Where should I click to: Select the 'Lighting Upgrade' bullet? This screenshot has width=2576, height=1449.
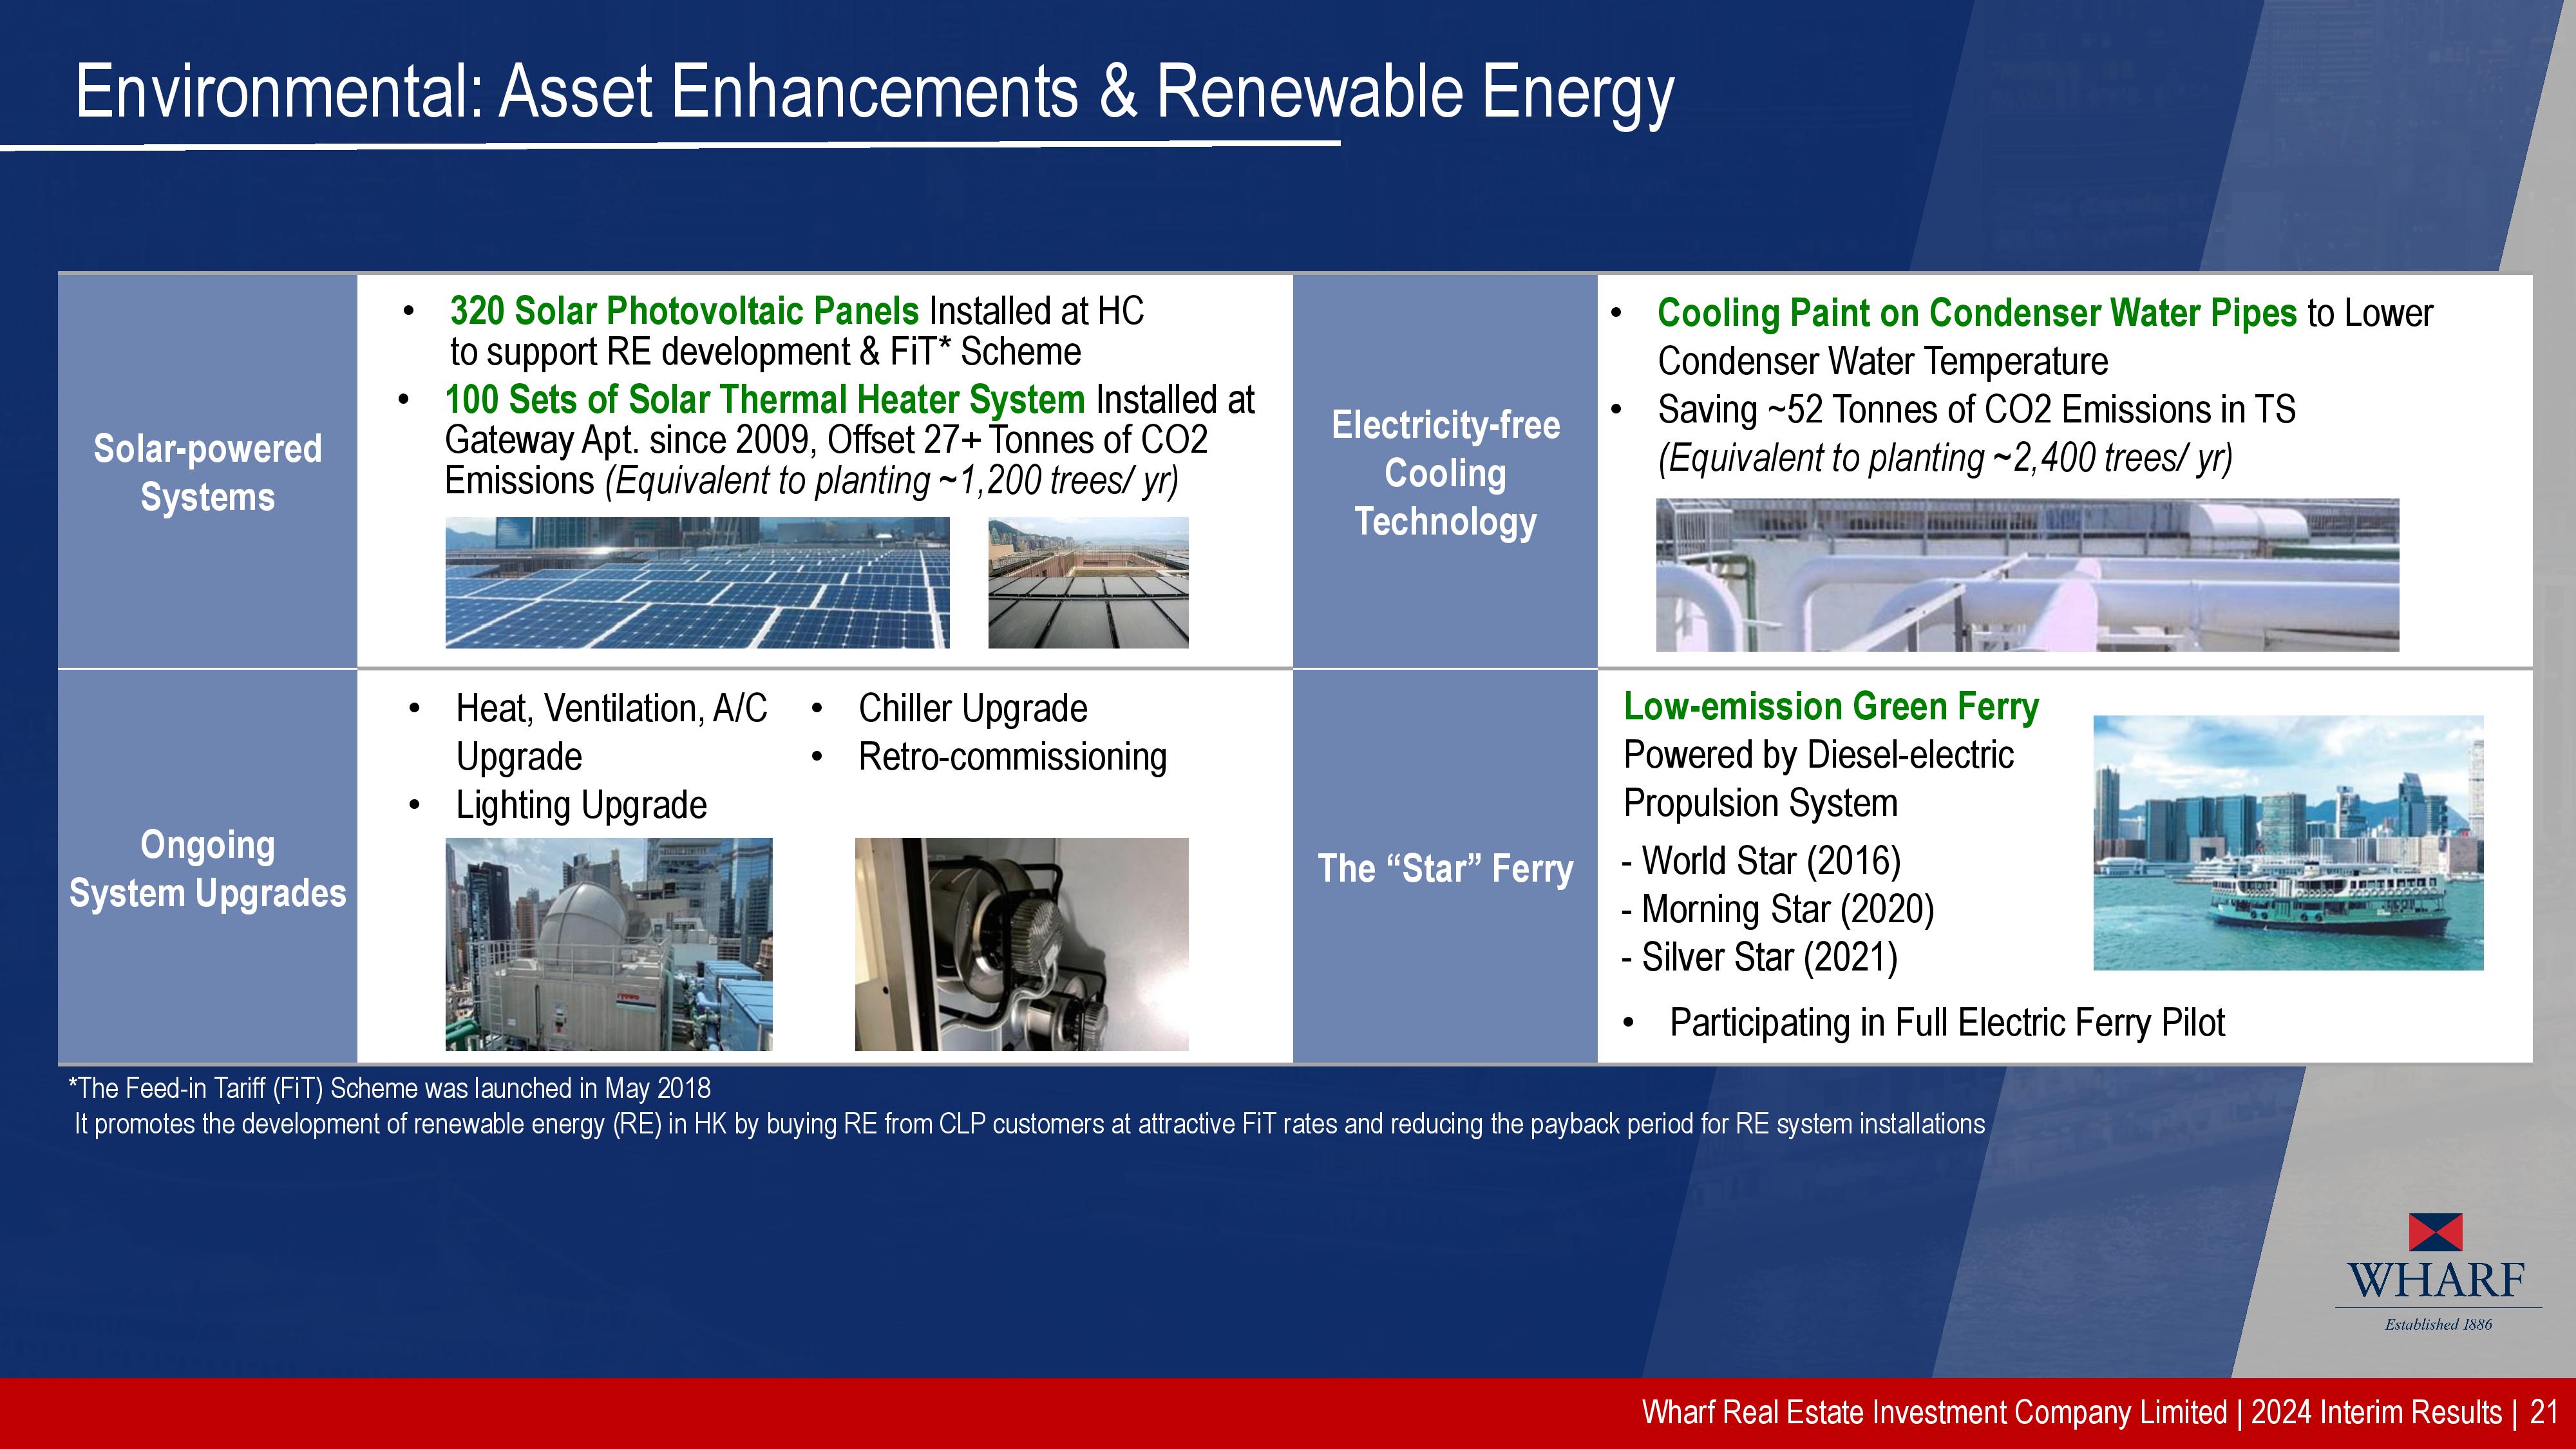[581, 805]
